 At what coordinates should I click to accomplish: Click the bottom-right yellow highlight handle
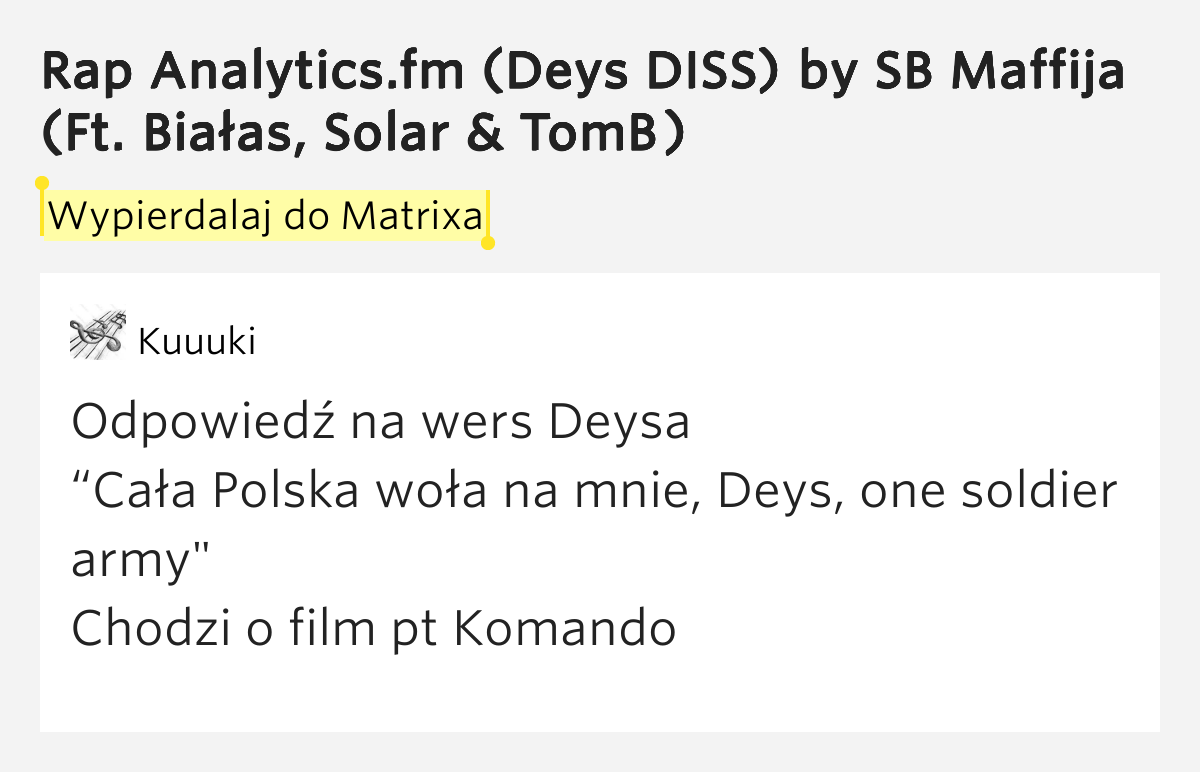488,242
